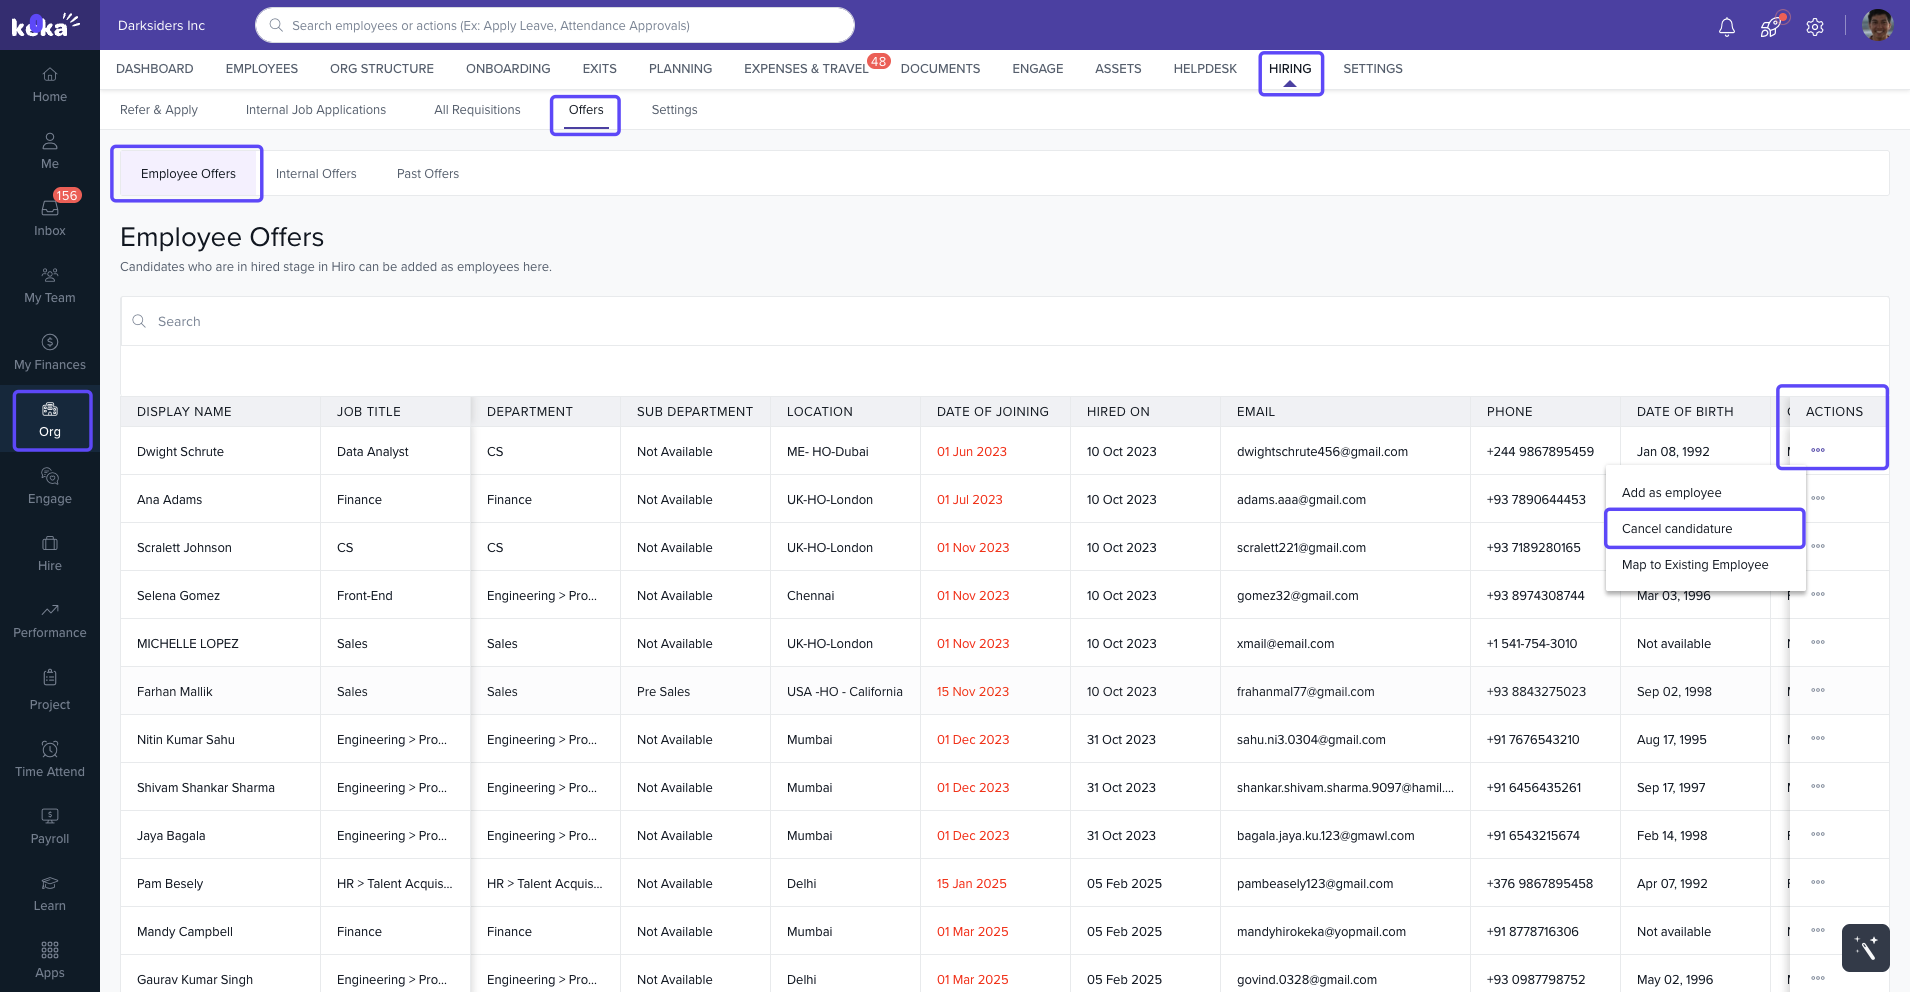
Task: Click the rocket icon in header
Action: (x=1770, y=27)
